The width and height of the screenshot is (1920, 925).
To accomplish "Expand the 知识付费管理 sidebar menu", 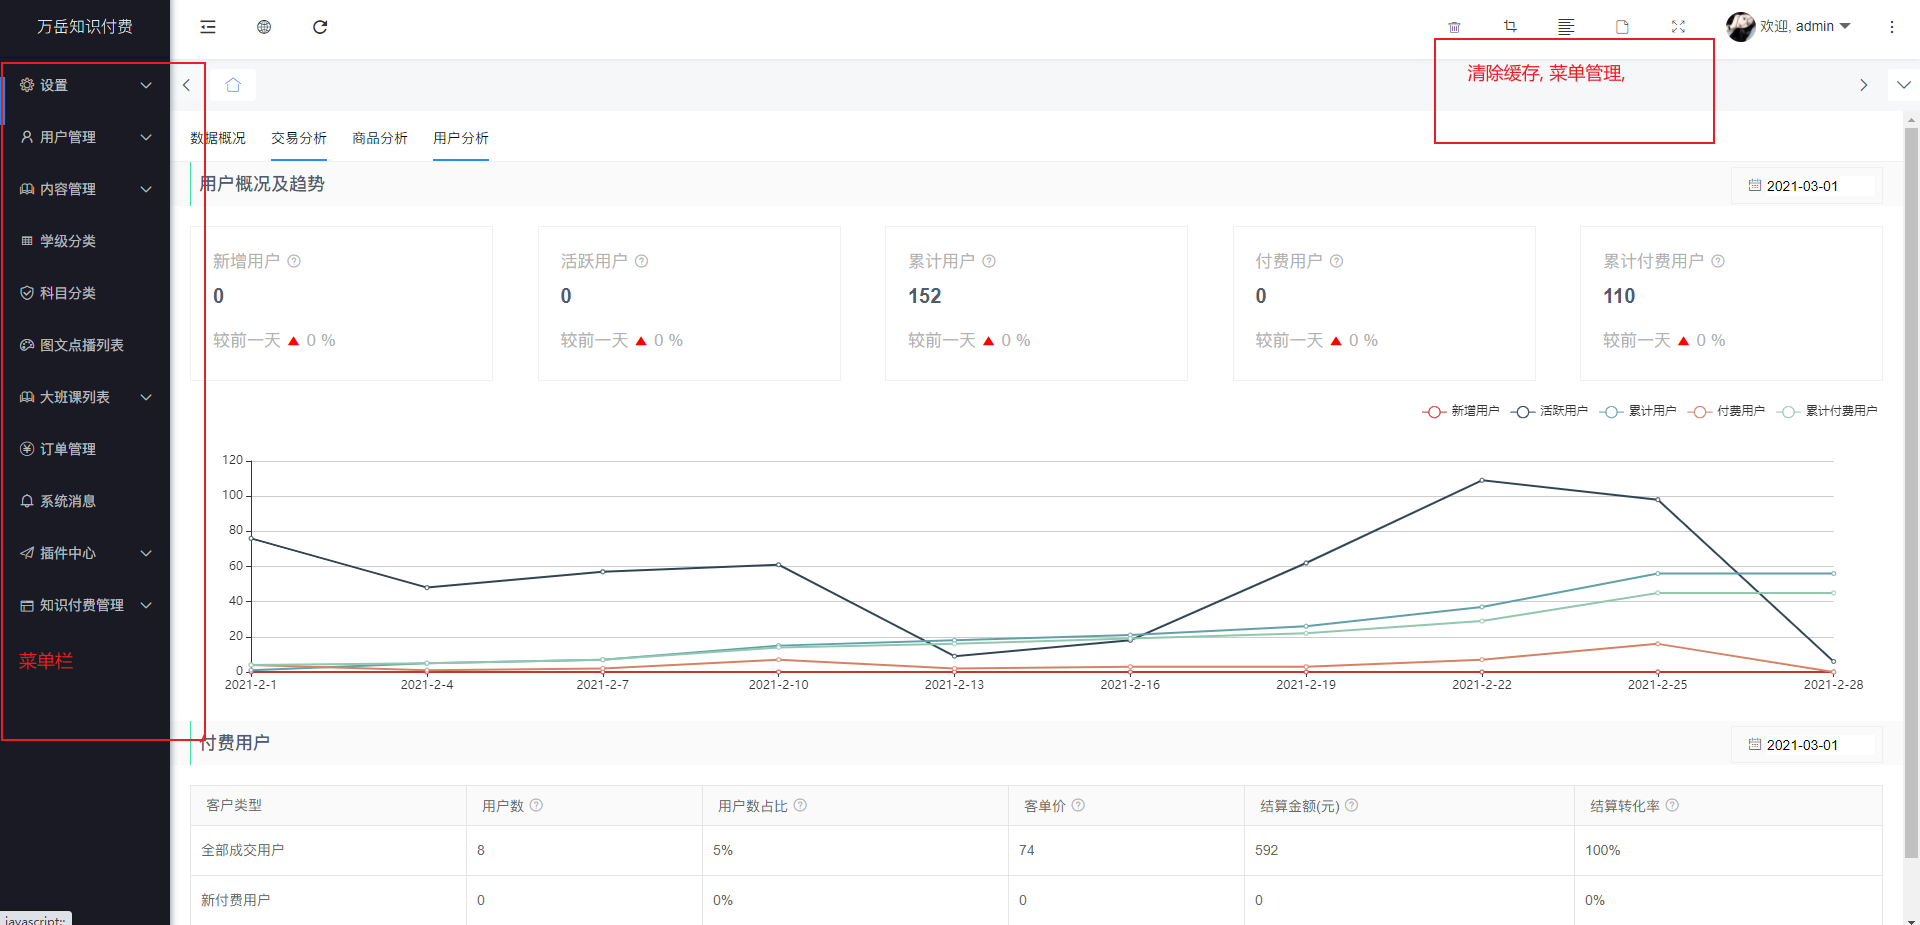I will pyautogui.click(x=85, y=605).
